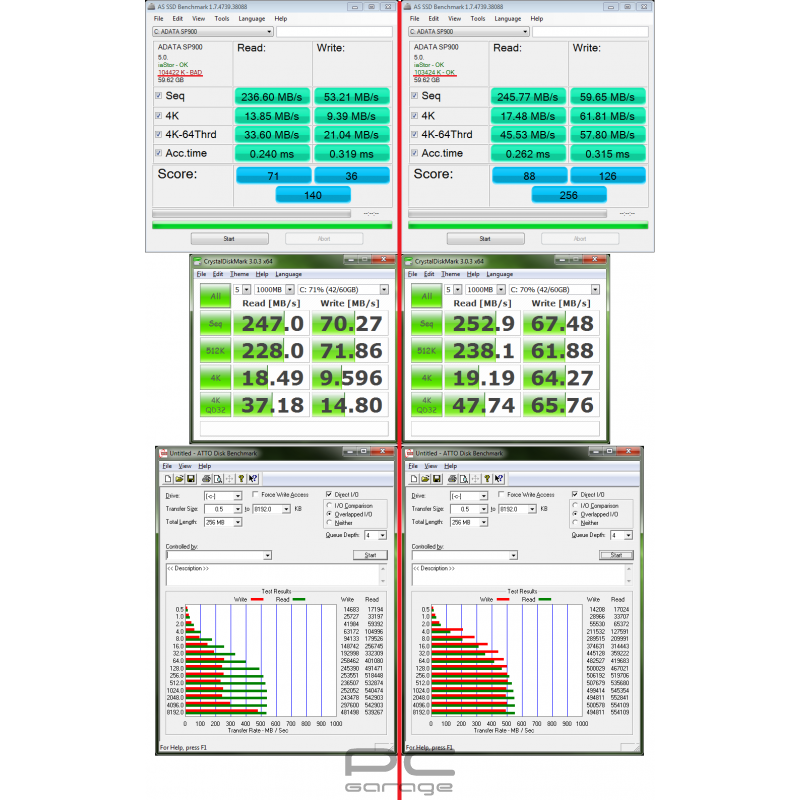Click total score 256 in right AS SSD window
The height and width of the screenshot is (800, 800).
[x=569, y=195]
